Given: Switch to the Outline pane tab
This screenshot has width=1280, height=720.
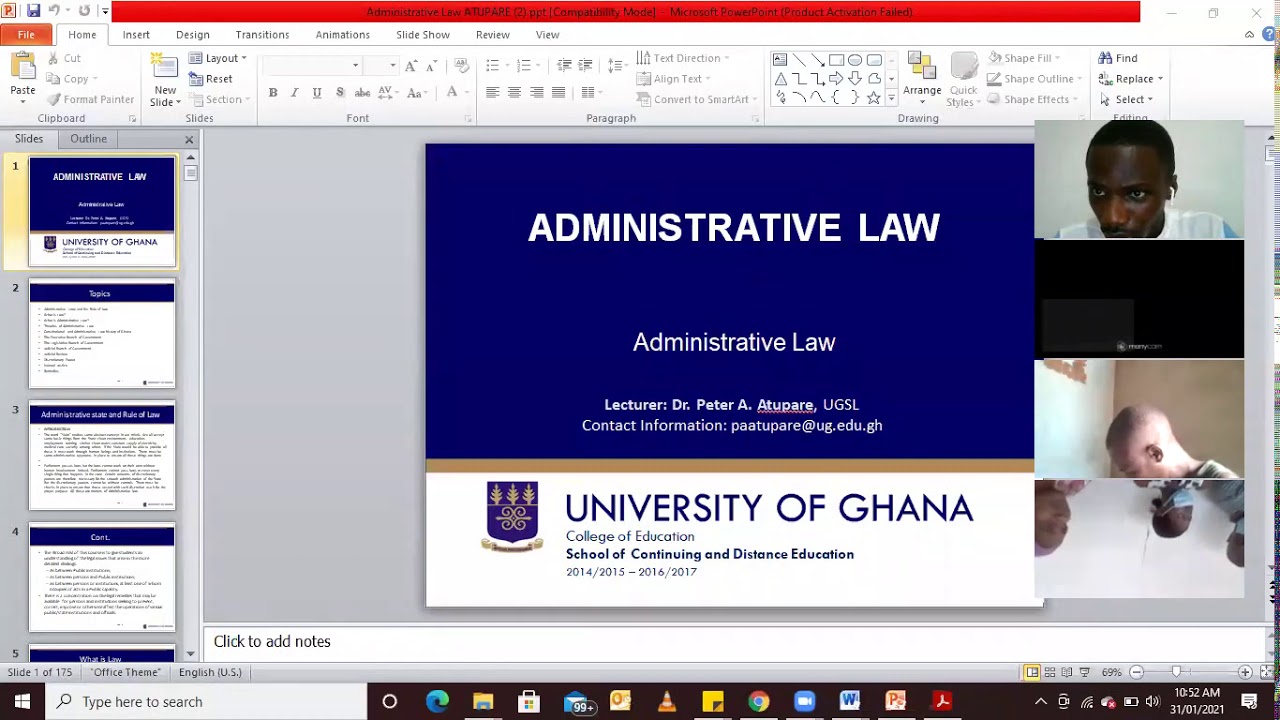Looking at the screenshot, I should (x=88, y=139).
